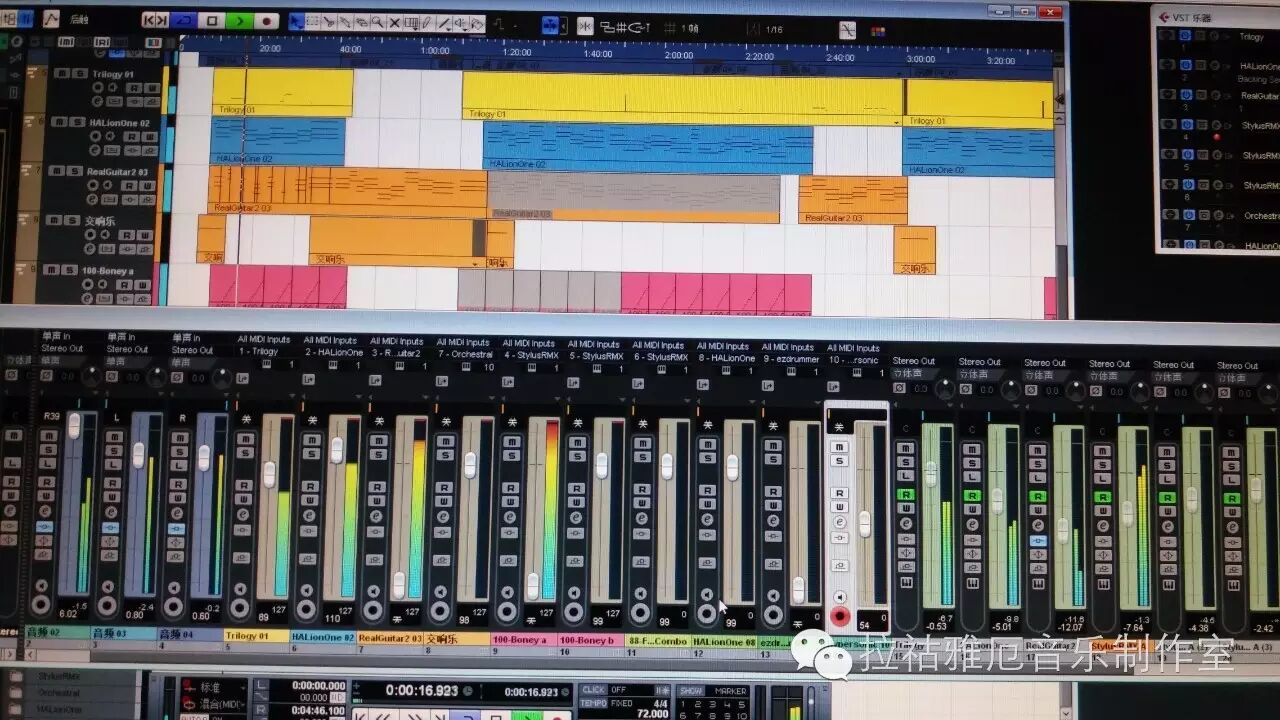Screen dimensions: 1280x720
Task: Enable read automation on HALionOne 02 track
Action: click(x=131, y=136)
